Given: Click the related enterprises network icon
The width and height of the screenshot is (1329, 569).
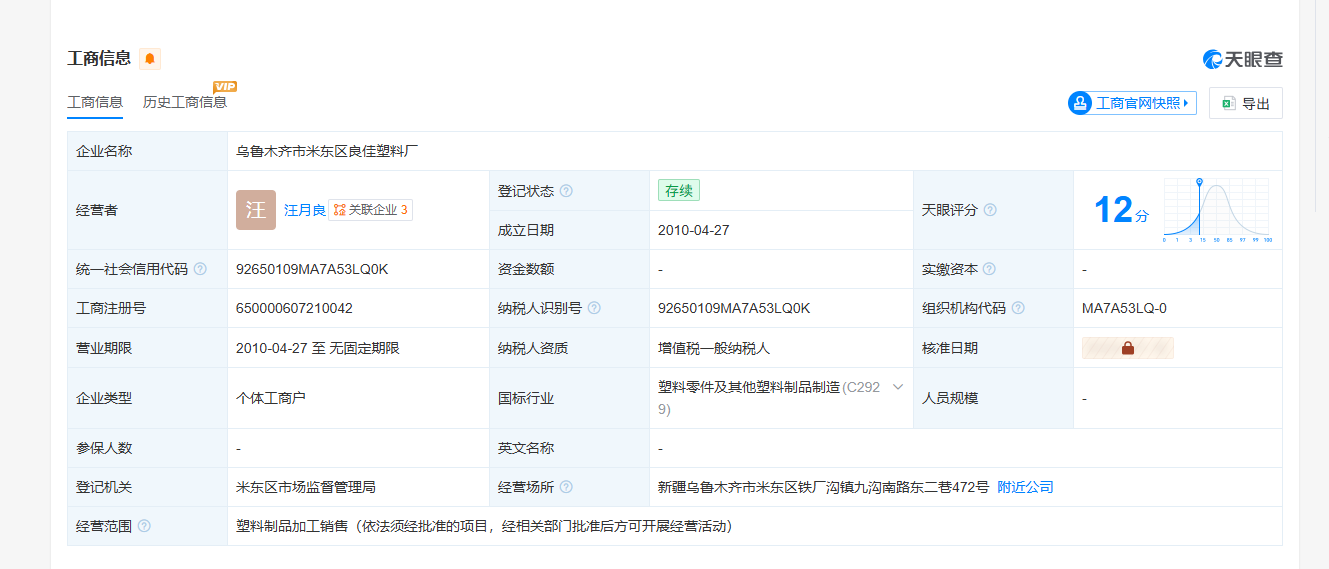Looking at the screenshot, I should [x=339, y=210].
